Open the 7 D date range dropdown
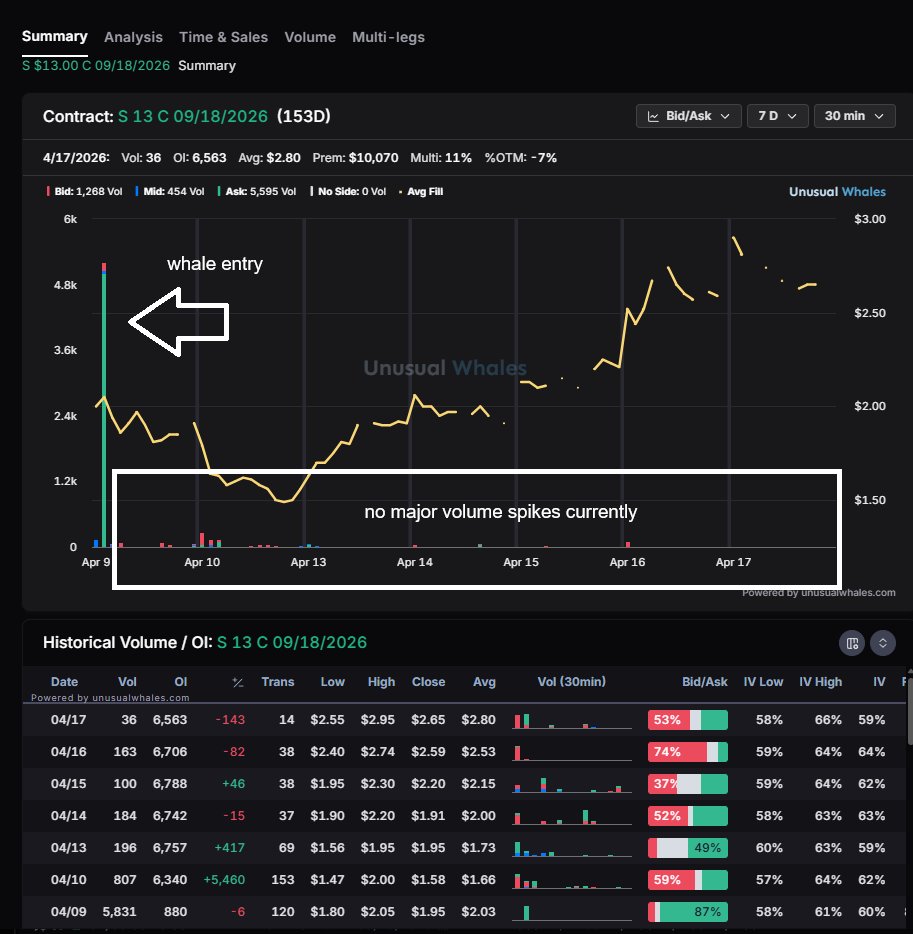913x934 pixels. (777, 116)
